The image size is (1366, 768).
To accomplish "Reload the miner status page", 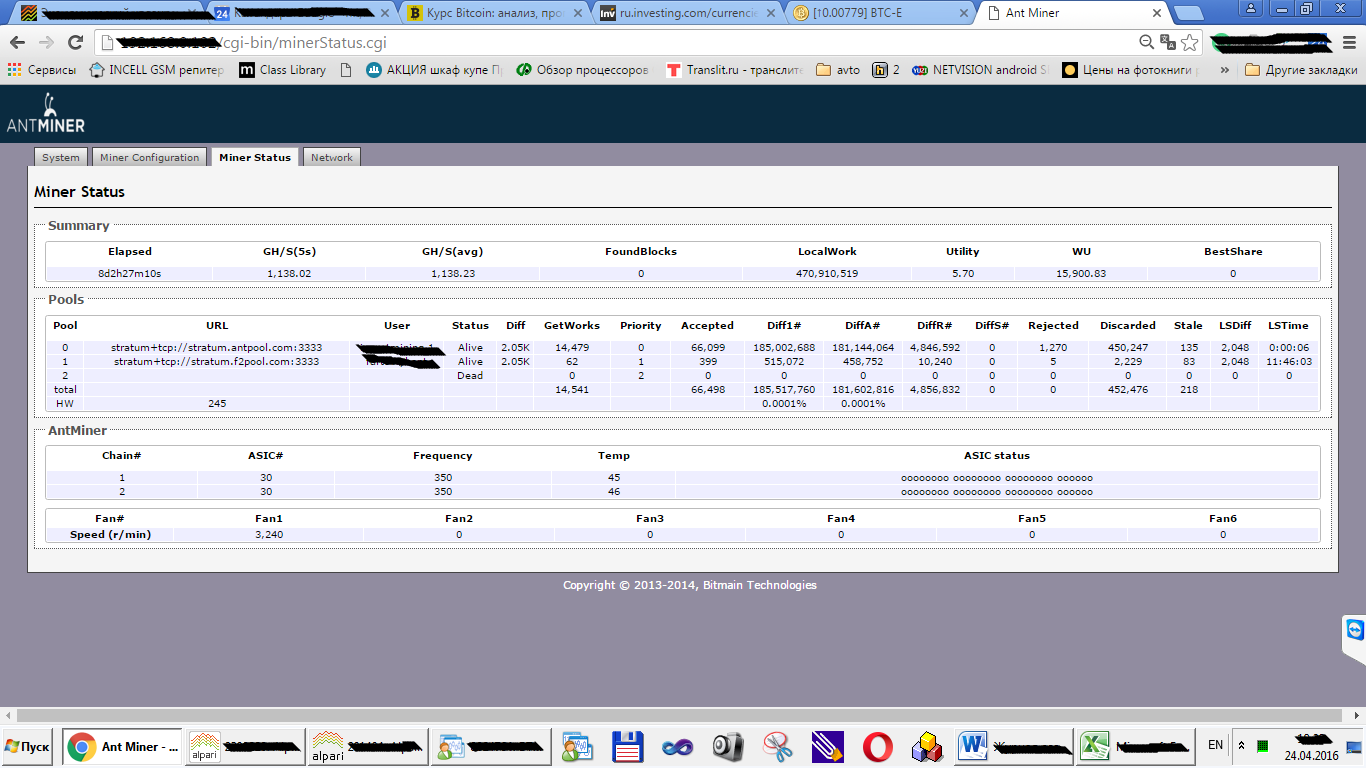I will [75, 43].
